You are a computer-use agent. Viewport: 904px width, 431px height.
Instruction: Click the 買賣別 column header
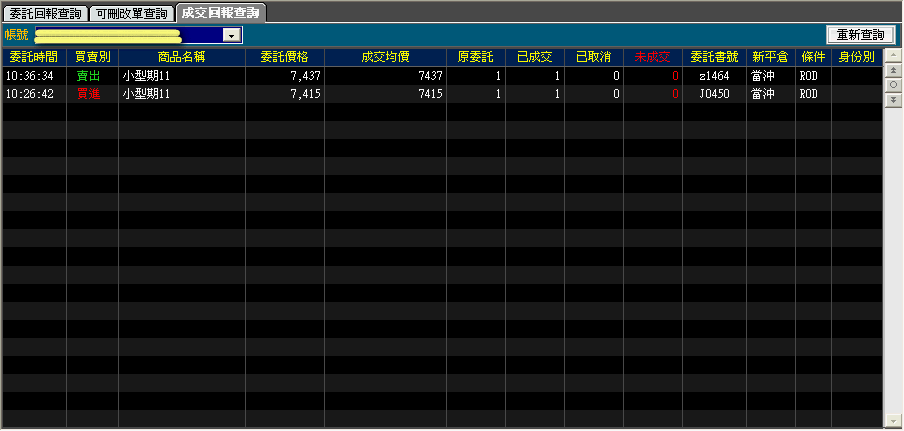tap(92, 57)
